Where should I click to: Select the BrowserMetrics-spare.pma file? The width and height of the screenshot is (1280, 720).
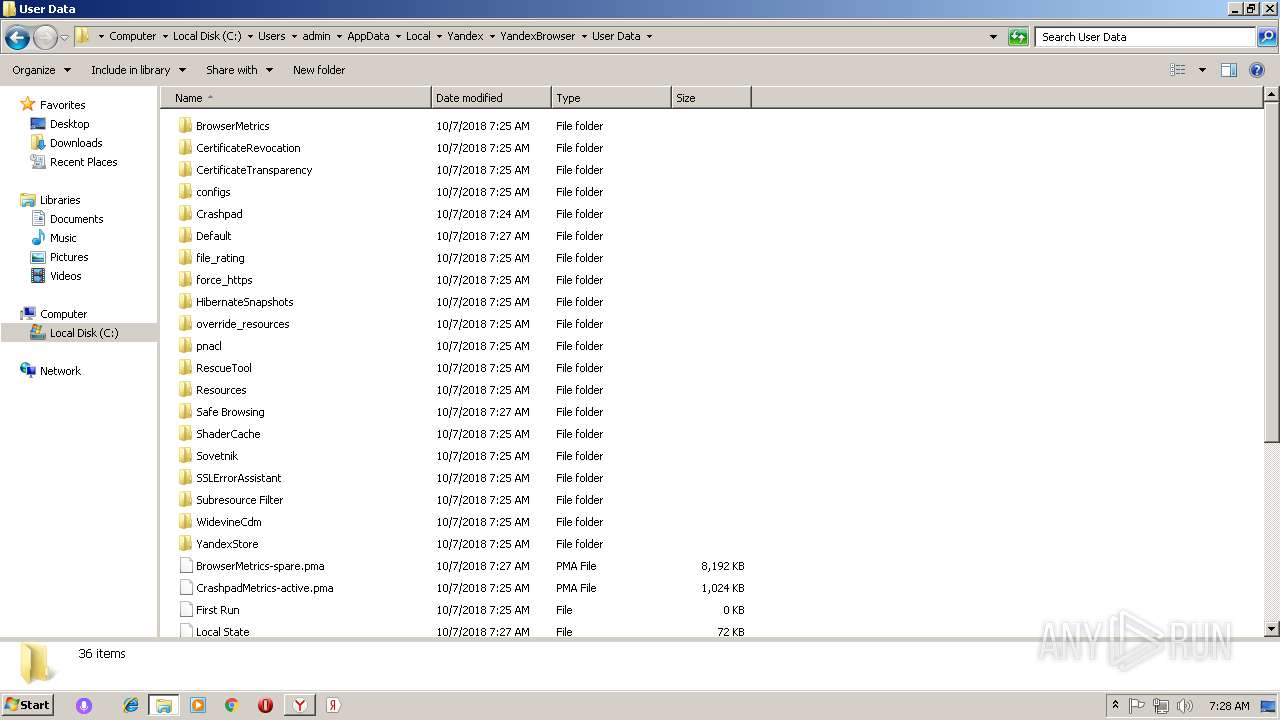tap(260, 566)
